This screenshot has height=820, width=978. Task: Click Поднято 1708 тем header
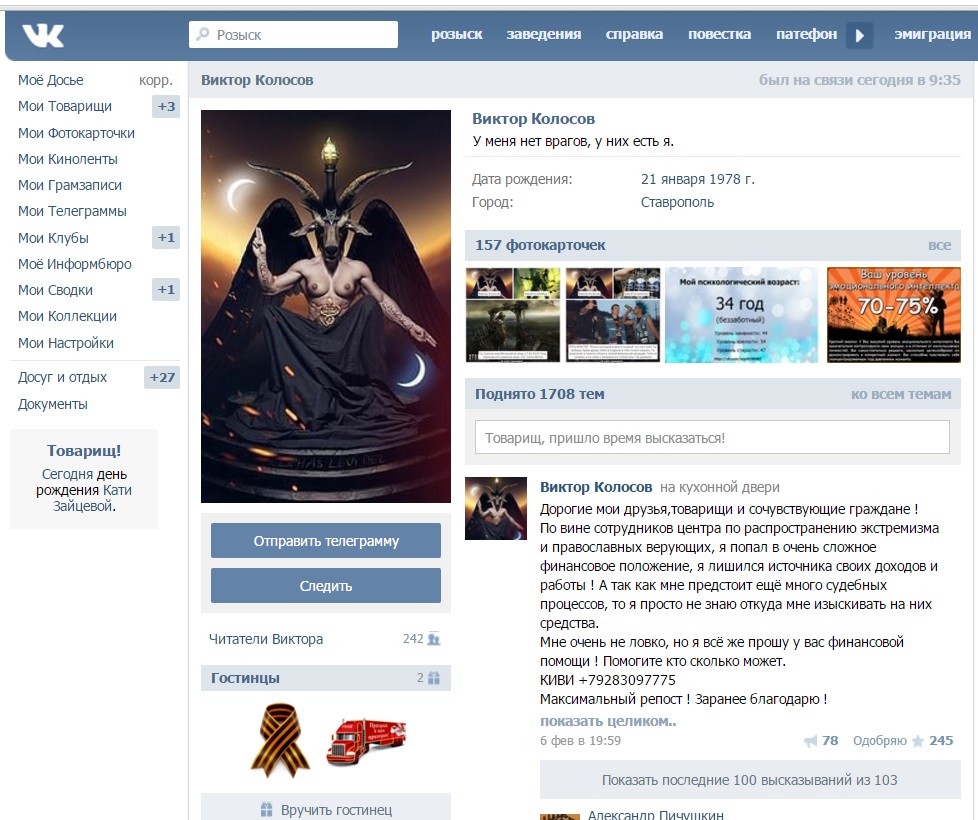540,394
